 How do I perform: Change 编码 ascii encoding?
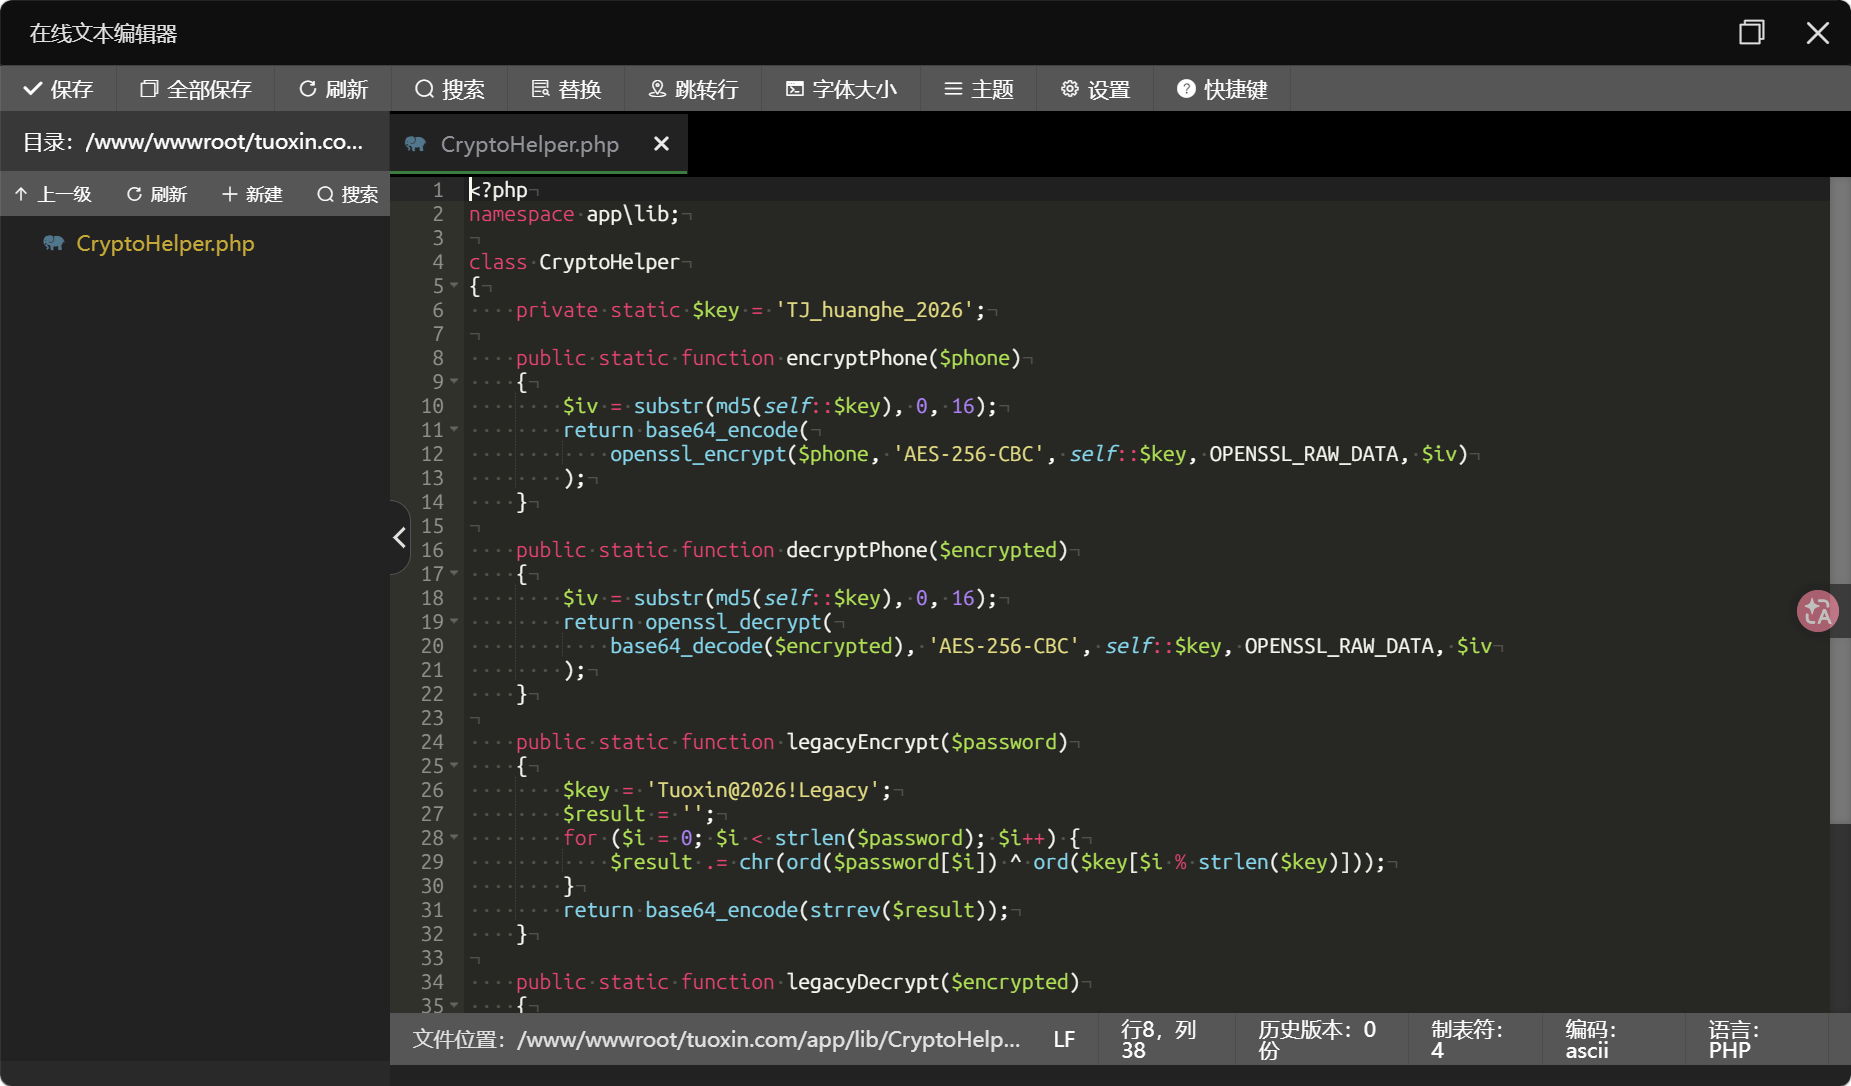pos(1590,1039)
